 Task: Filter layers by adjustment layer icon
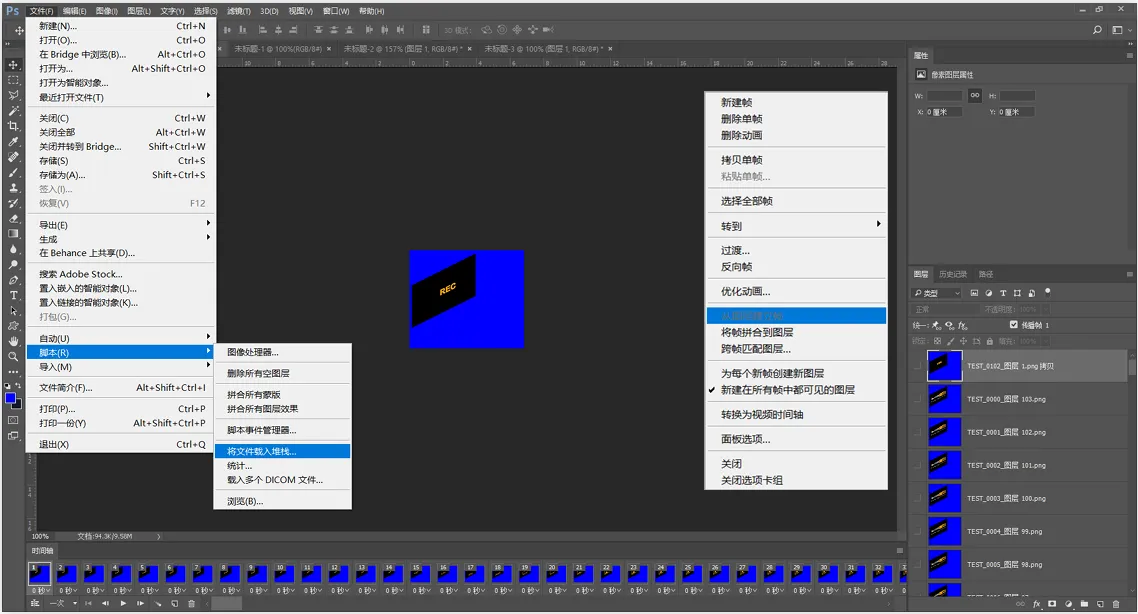(988, 293)
